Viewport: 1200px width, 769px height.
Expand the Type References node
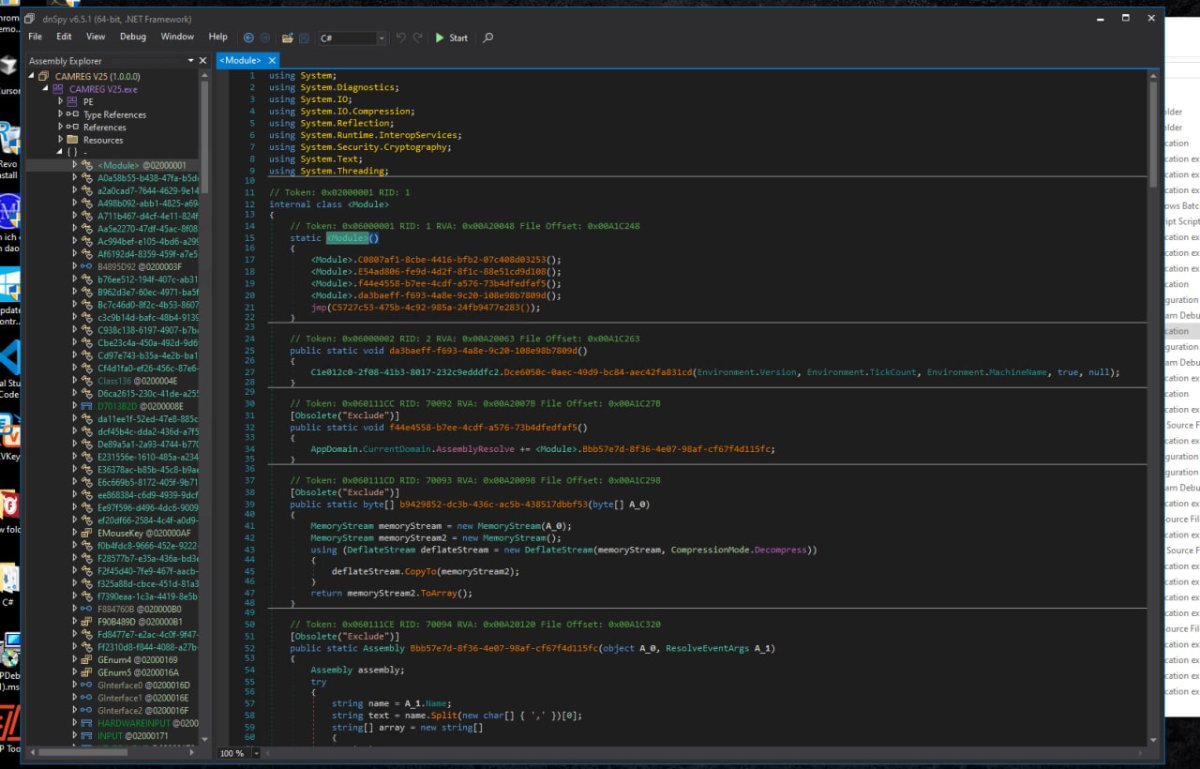[61, 114]
